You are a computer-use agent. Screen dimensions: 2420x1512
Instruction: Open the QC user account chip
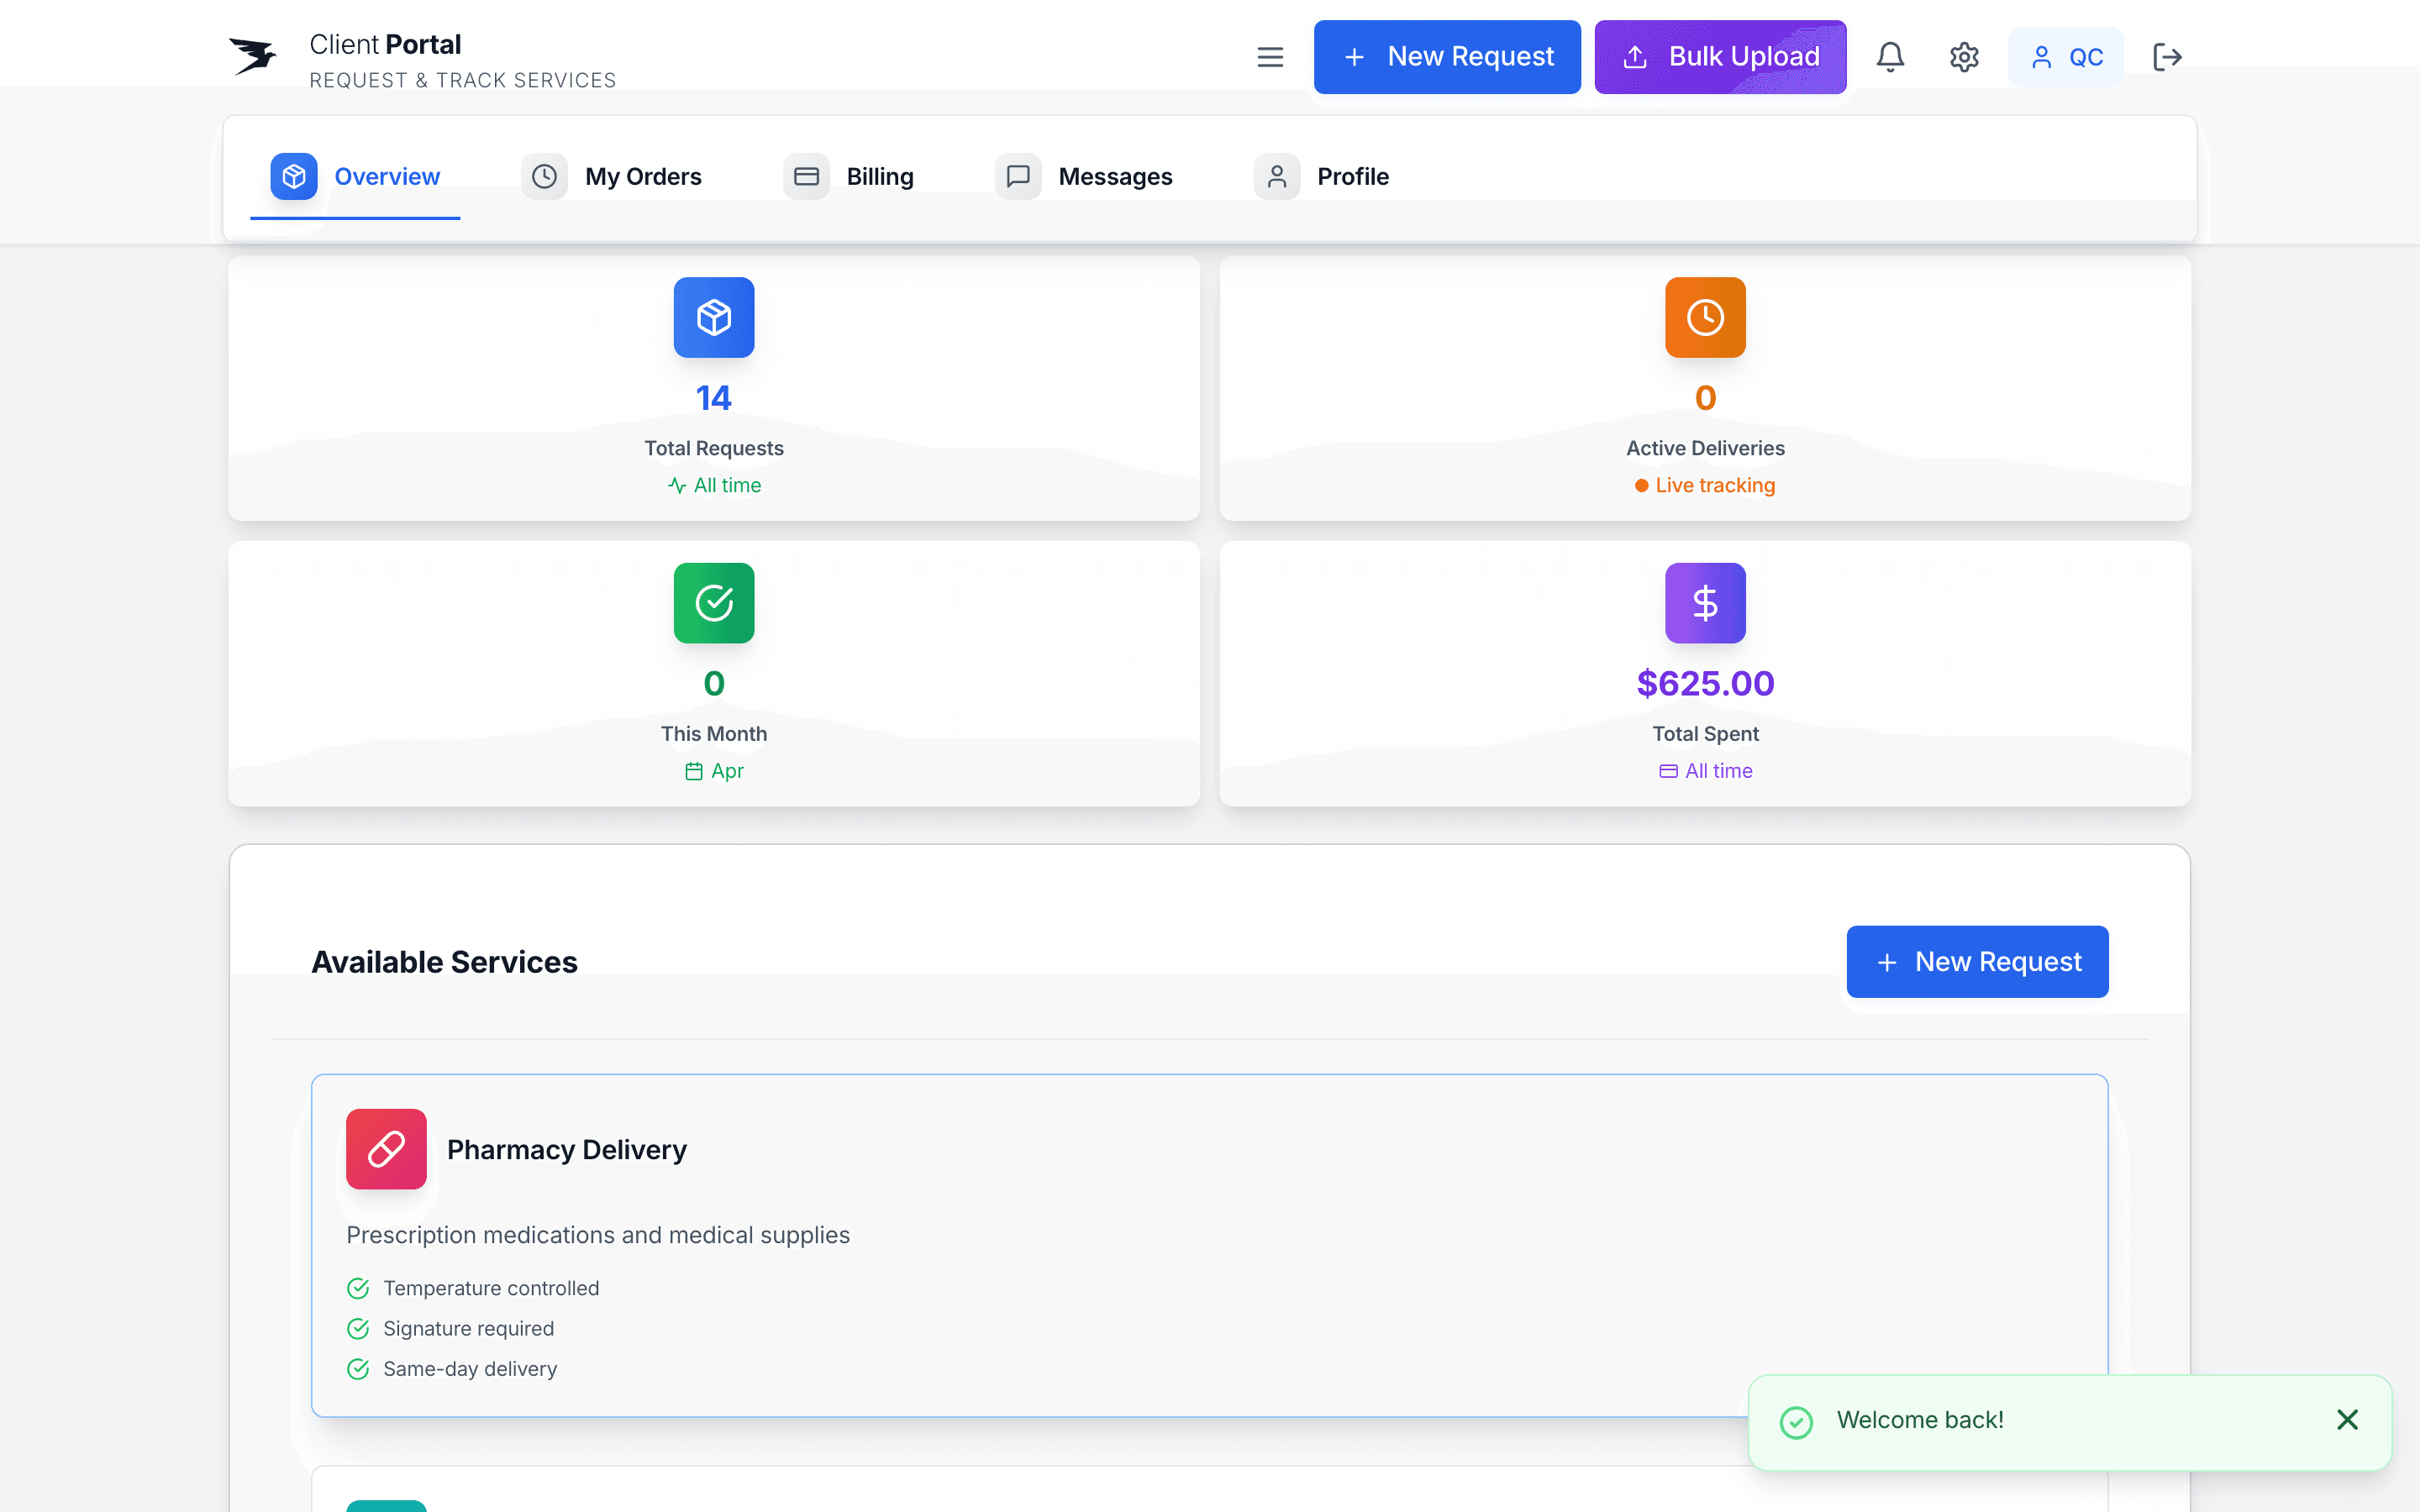pyautogui.click(x=2066, y=57)
